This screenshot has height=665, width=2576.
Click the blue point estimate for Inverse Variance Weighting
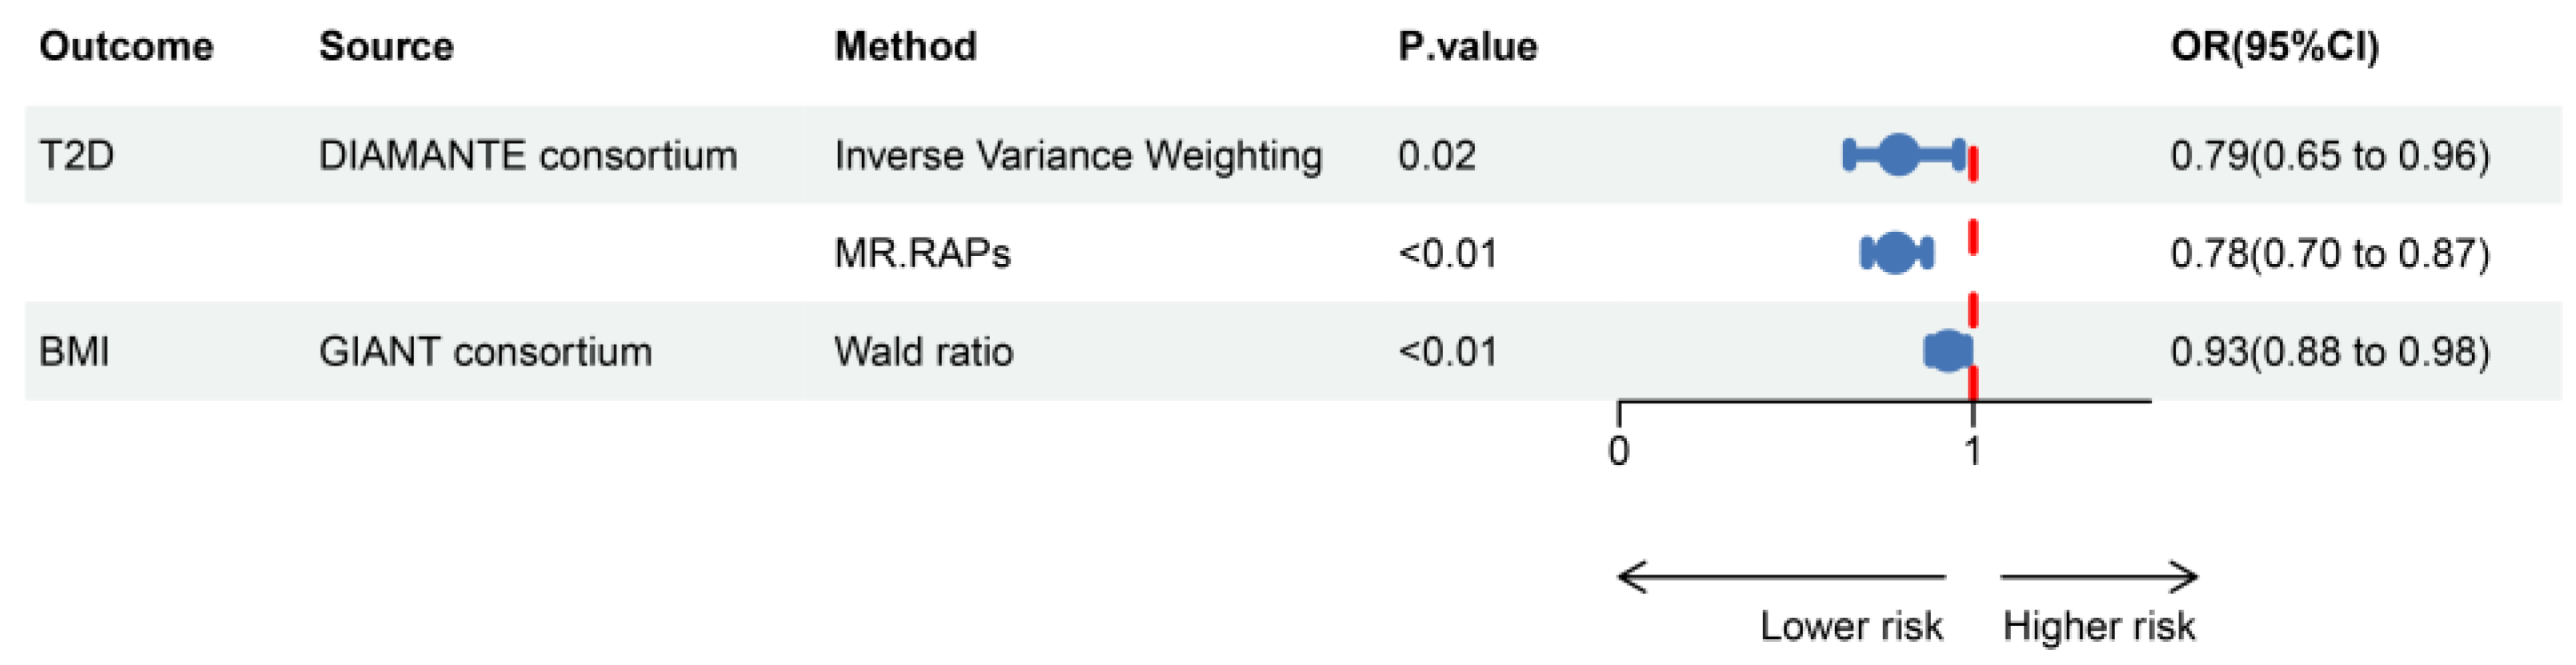tap(1897, 155)
